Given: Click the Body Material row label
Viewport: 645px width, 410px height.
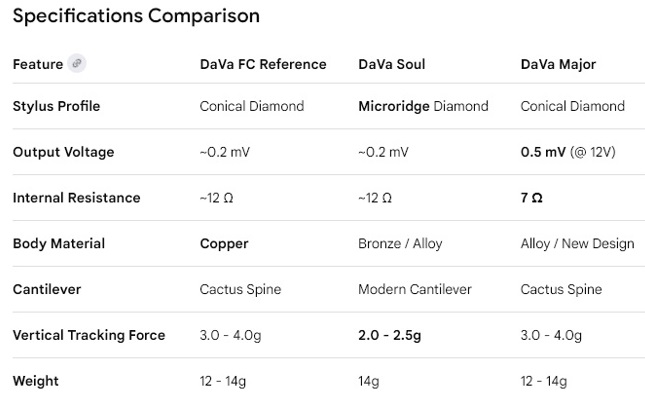Looking at the screenshot, I should coord(59,244).
